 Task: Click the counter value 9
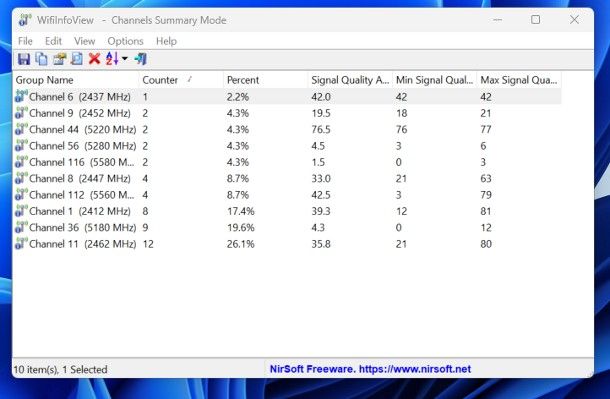click(x=145, y=228)
